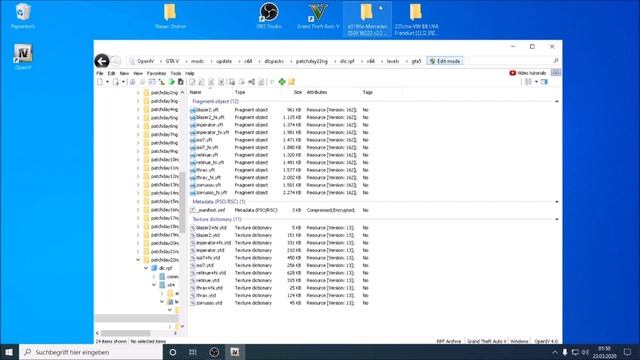Image resolution: width=640 pixels, height=360 pixels.
Task: Click the volume icon in system tray
Action: [585, 352]
